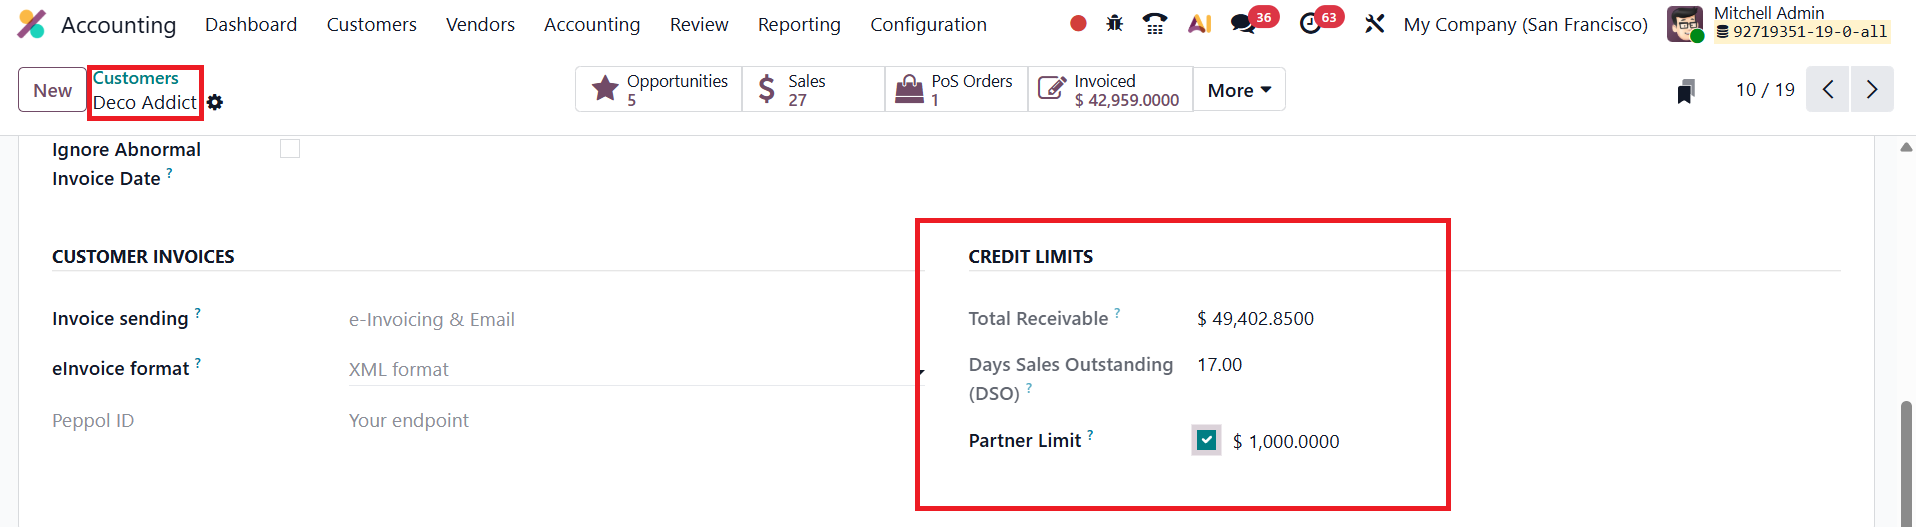1916x527 pixels.
Task: Click the Peppol ID endpoint input field
Action: tap(630, 421)
